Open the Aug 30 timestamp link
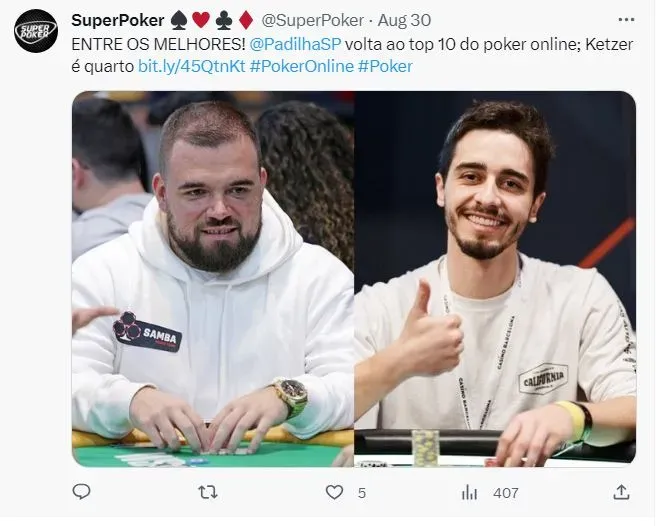The height and width of the screenshot is (526, 657). click(x=404, y=20)
